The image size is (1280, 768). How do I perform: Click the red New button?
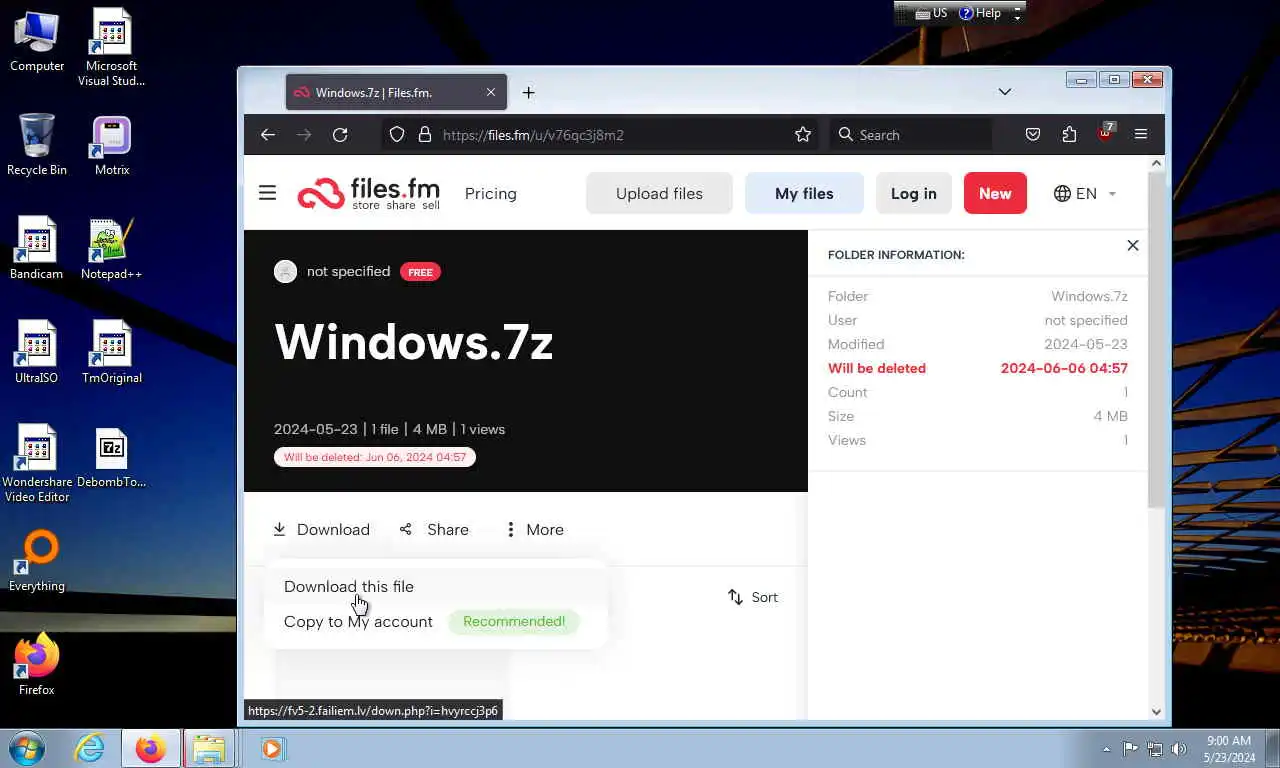coord(995,193)
